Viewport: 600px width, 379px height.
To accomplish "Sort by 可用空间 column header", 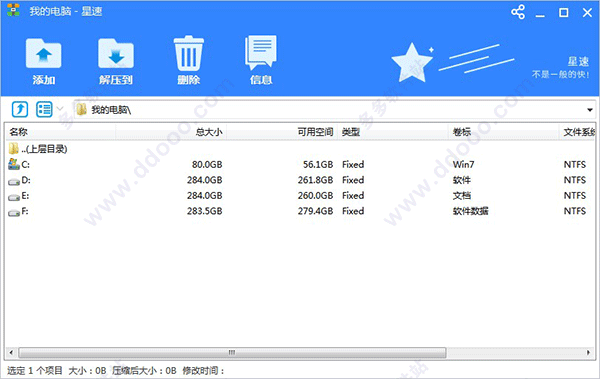I will click(x=282, y=132).
